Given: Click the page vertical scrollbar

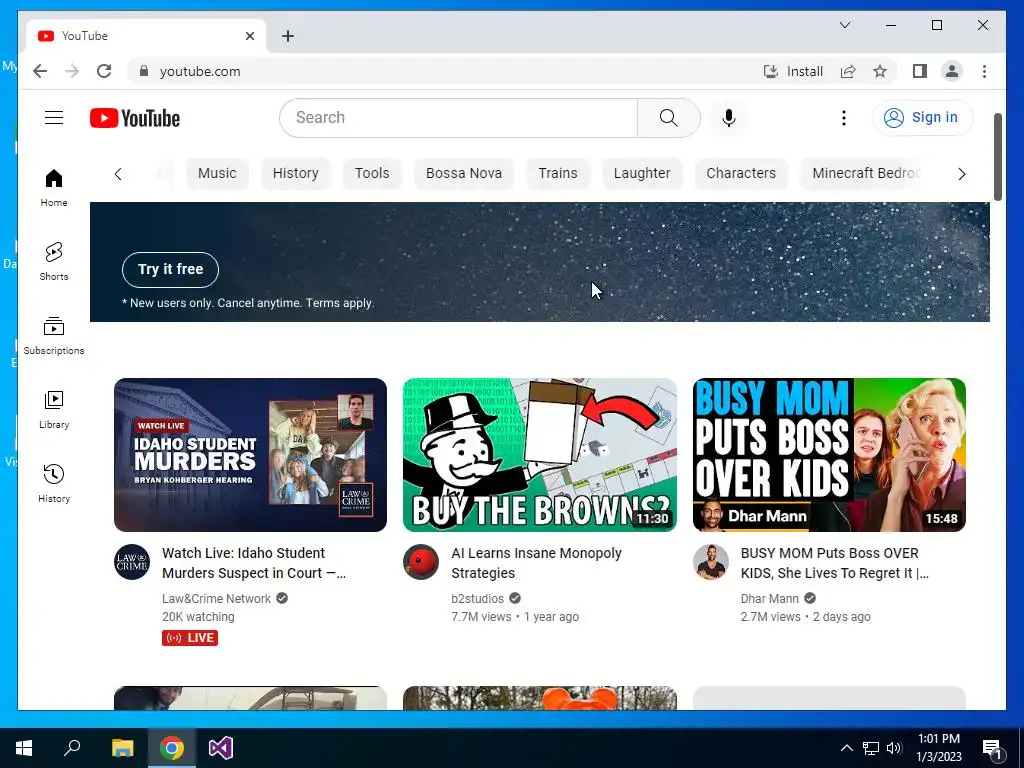Looking at the screenshot, I should tap(998, 157).
